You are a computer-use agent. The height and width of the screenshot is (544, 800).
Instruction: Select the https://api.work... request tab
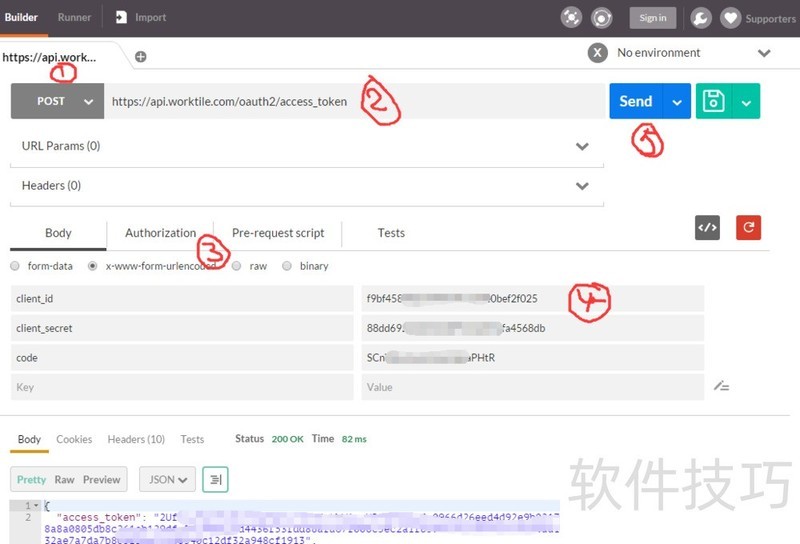pyautogui.click(x=49, y=57)
